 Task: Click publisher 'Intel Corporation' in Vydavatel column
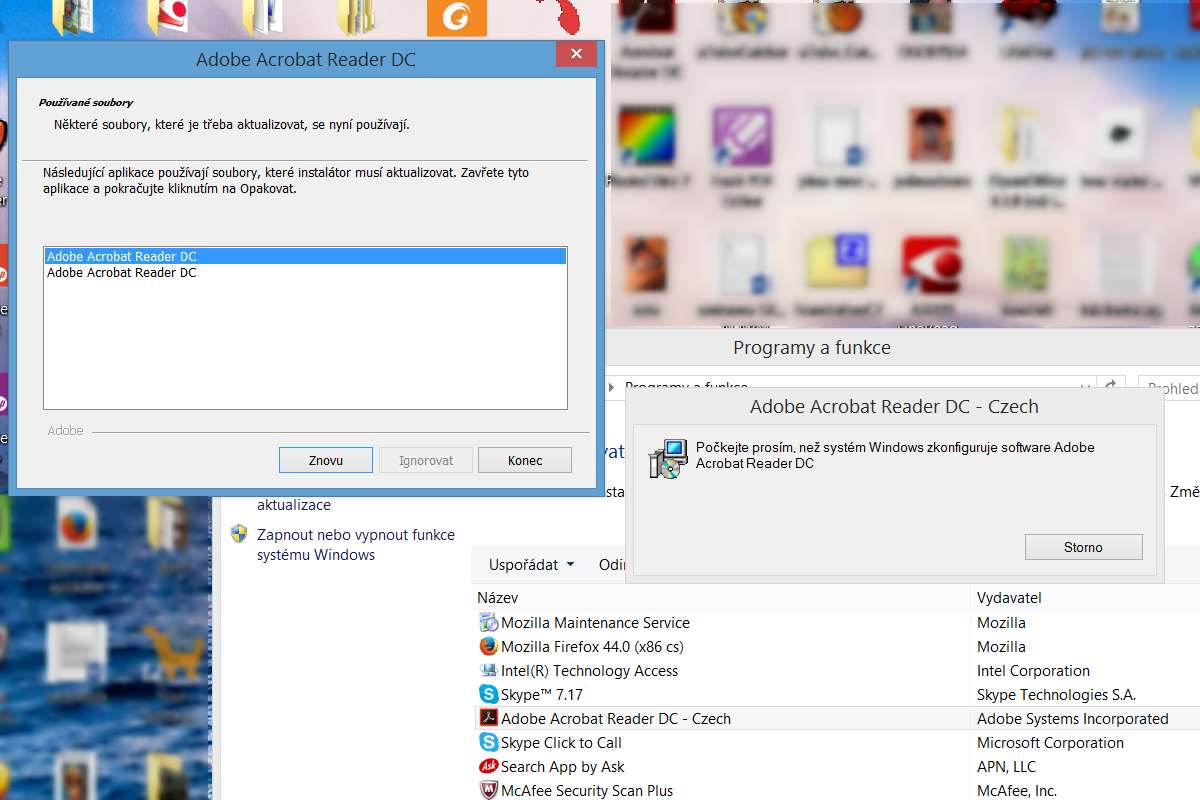click(1033, 671)
